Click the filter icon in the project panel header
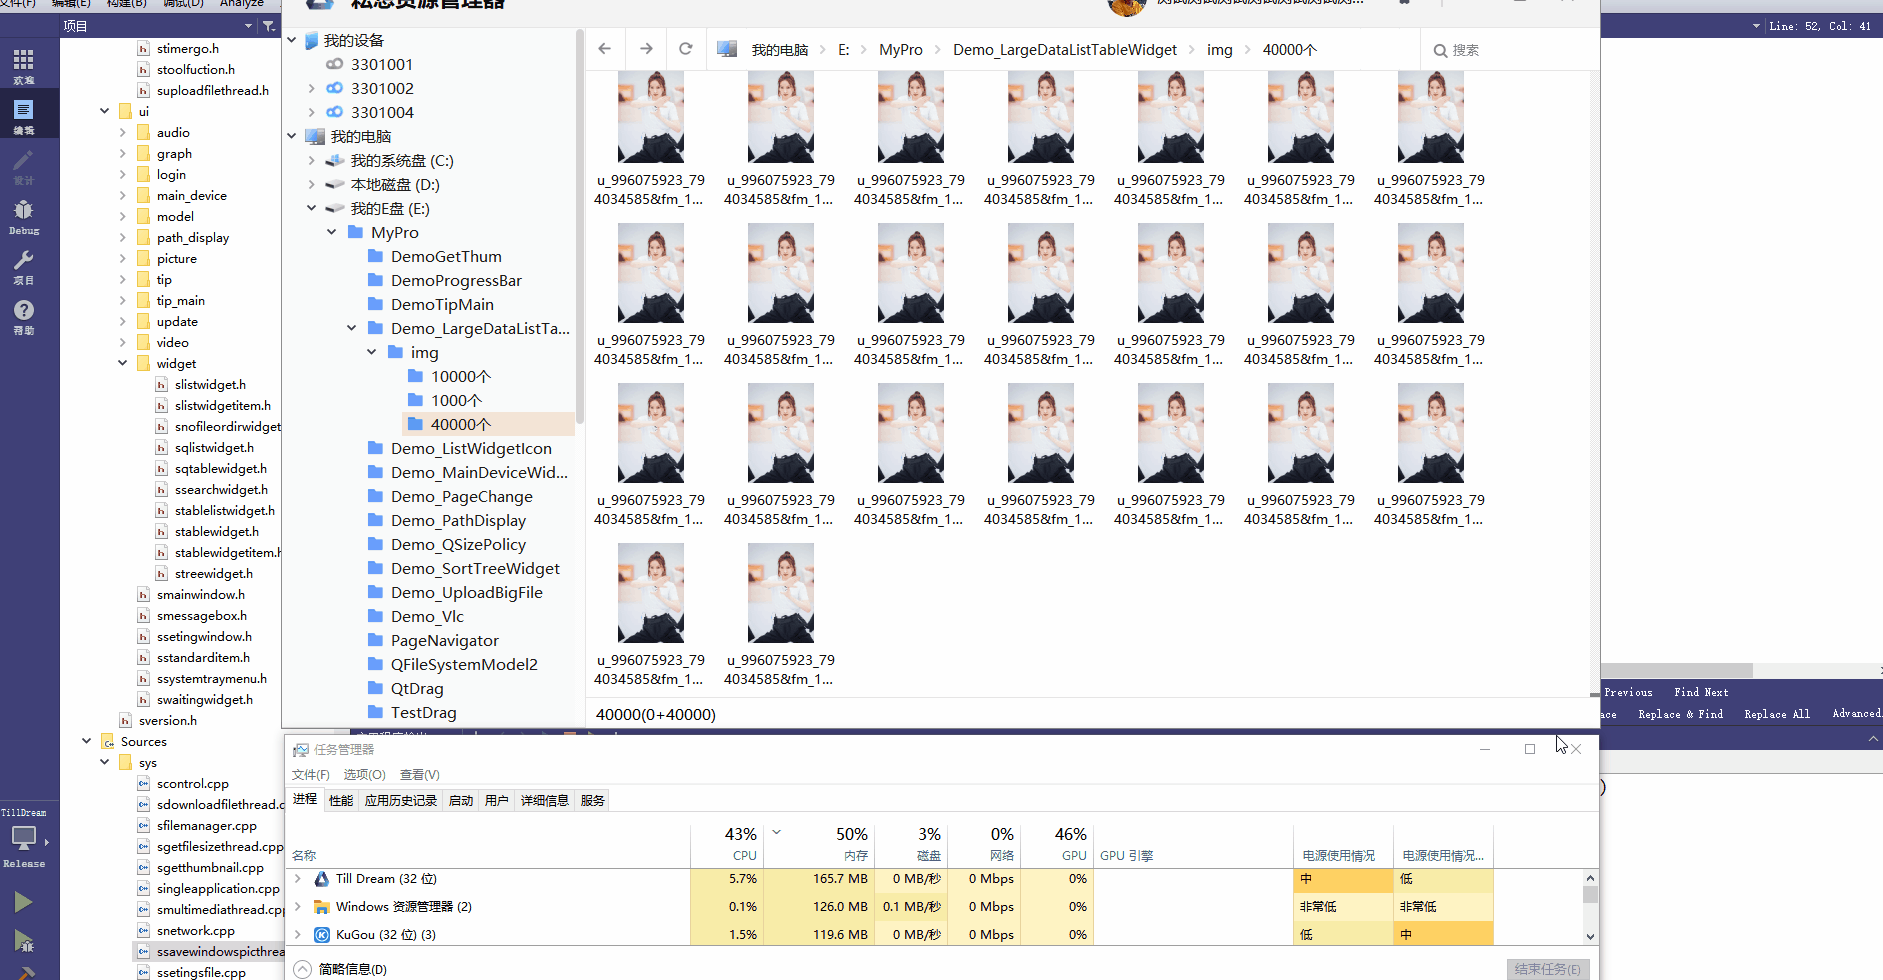Image resolution: width=1883 pixels, height=980 pixels. 269,26
